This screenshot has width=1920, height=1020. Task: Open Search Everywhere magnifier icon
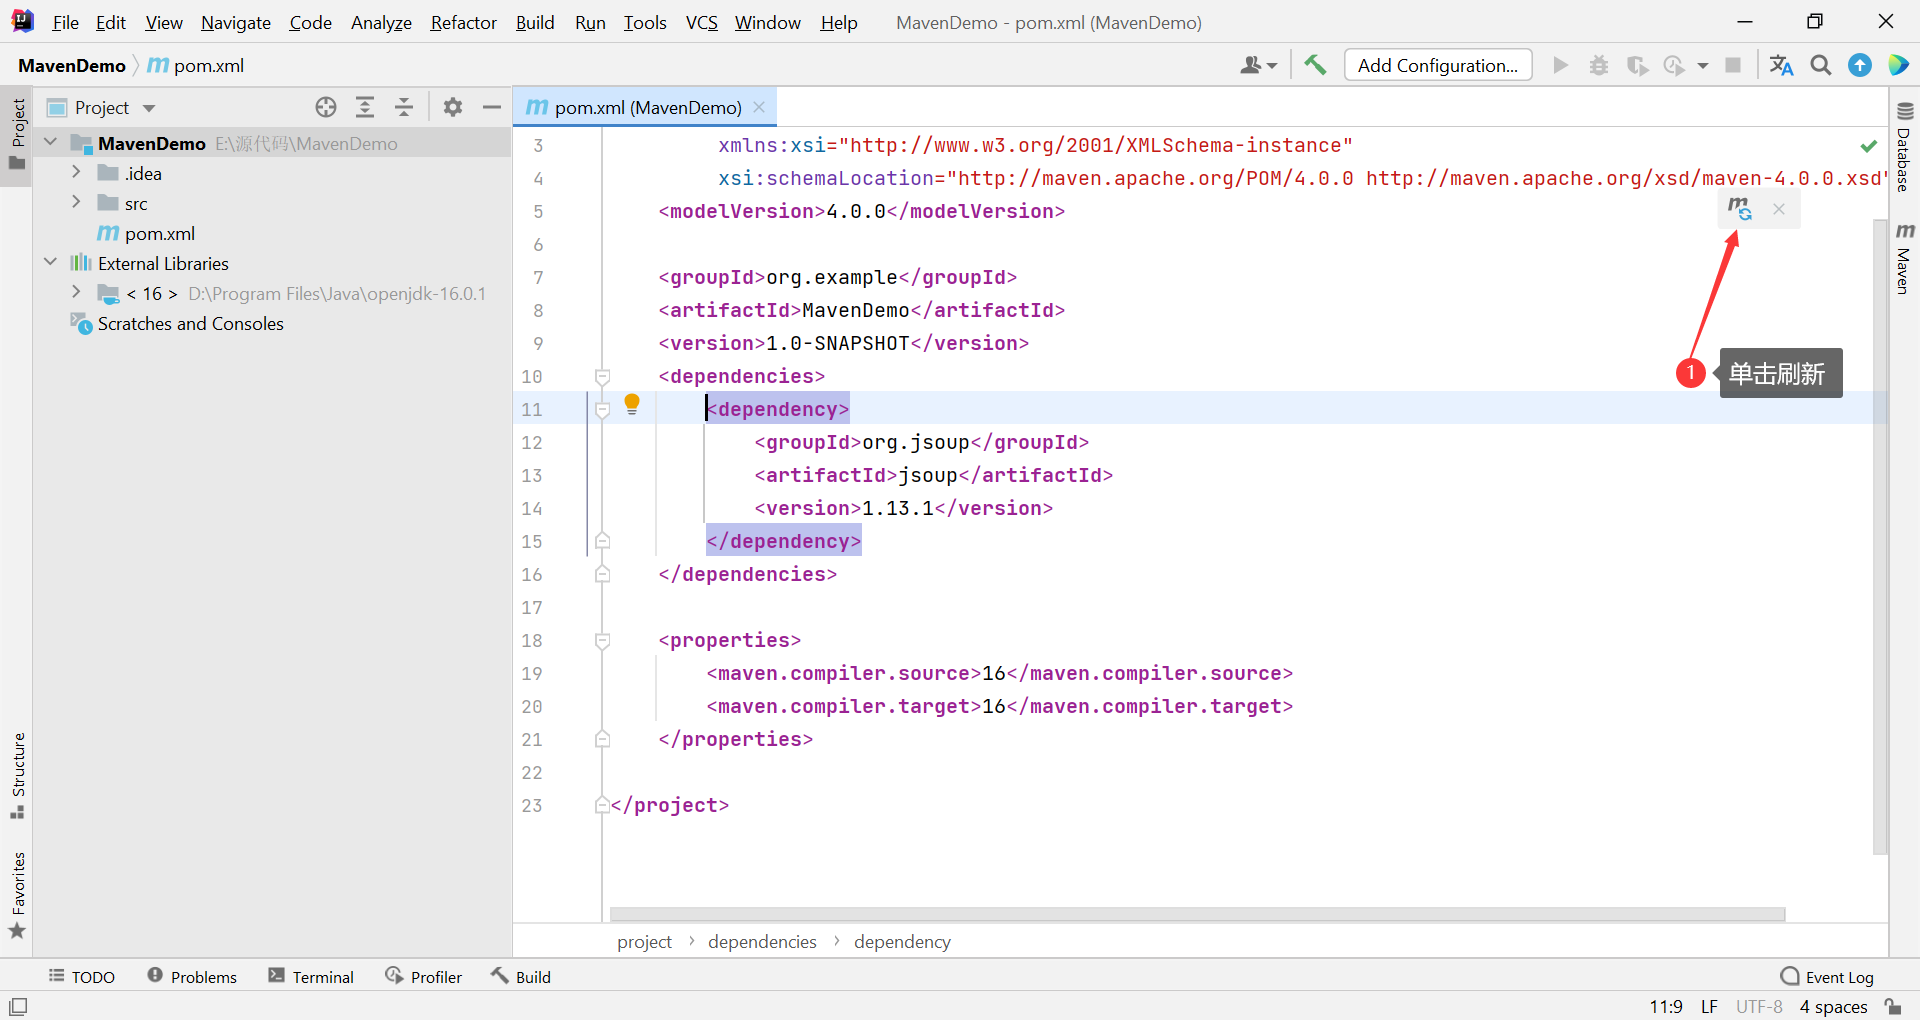(x=1821, y=65)
